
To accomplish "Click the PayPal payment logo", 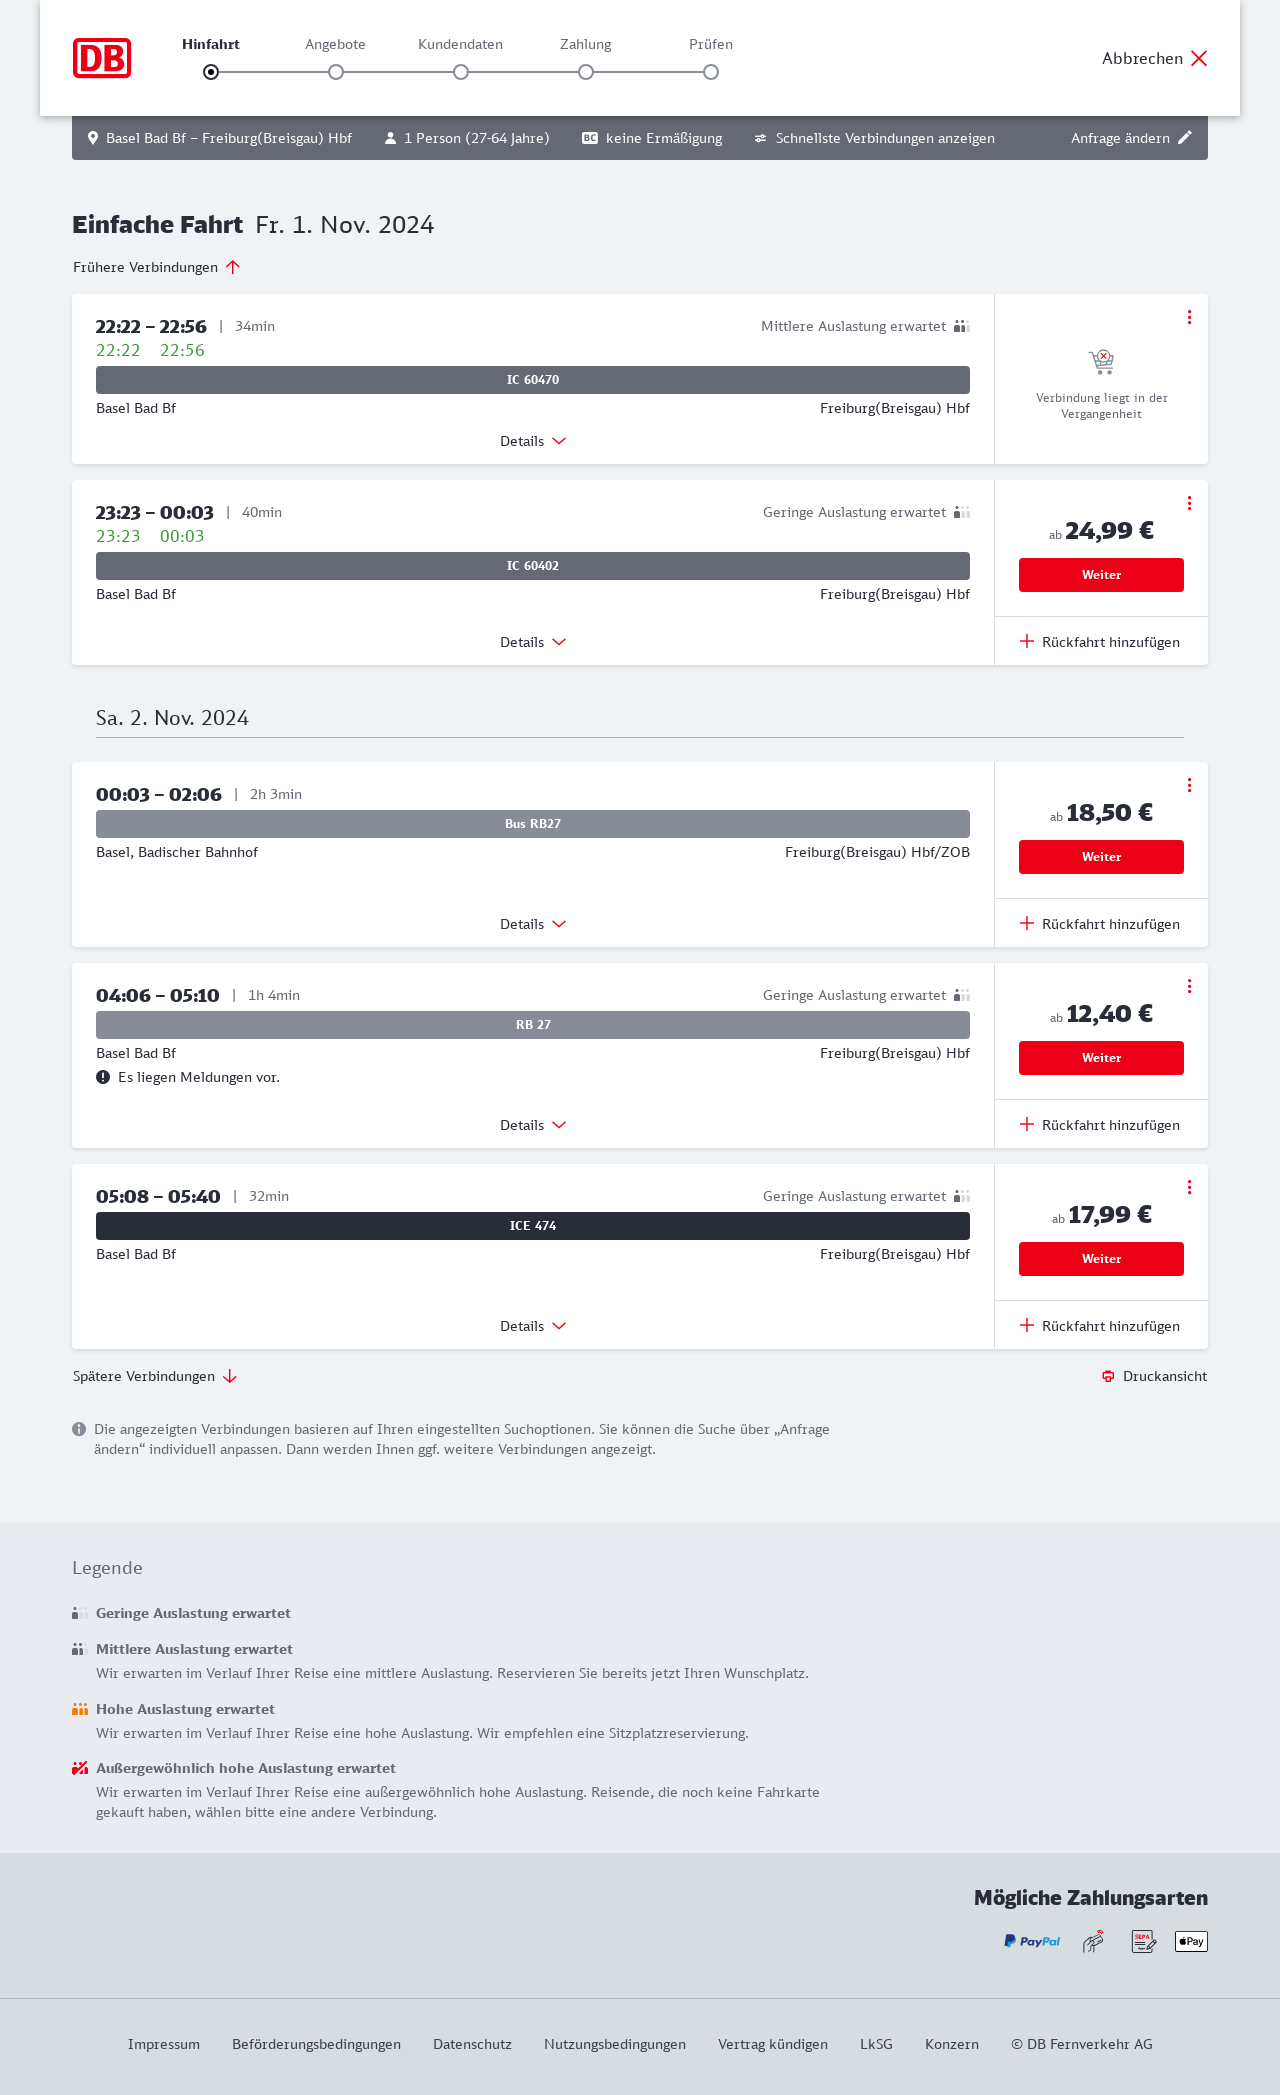I will pos(1032,1941).
